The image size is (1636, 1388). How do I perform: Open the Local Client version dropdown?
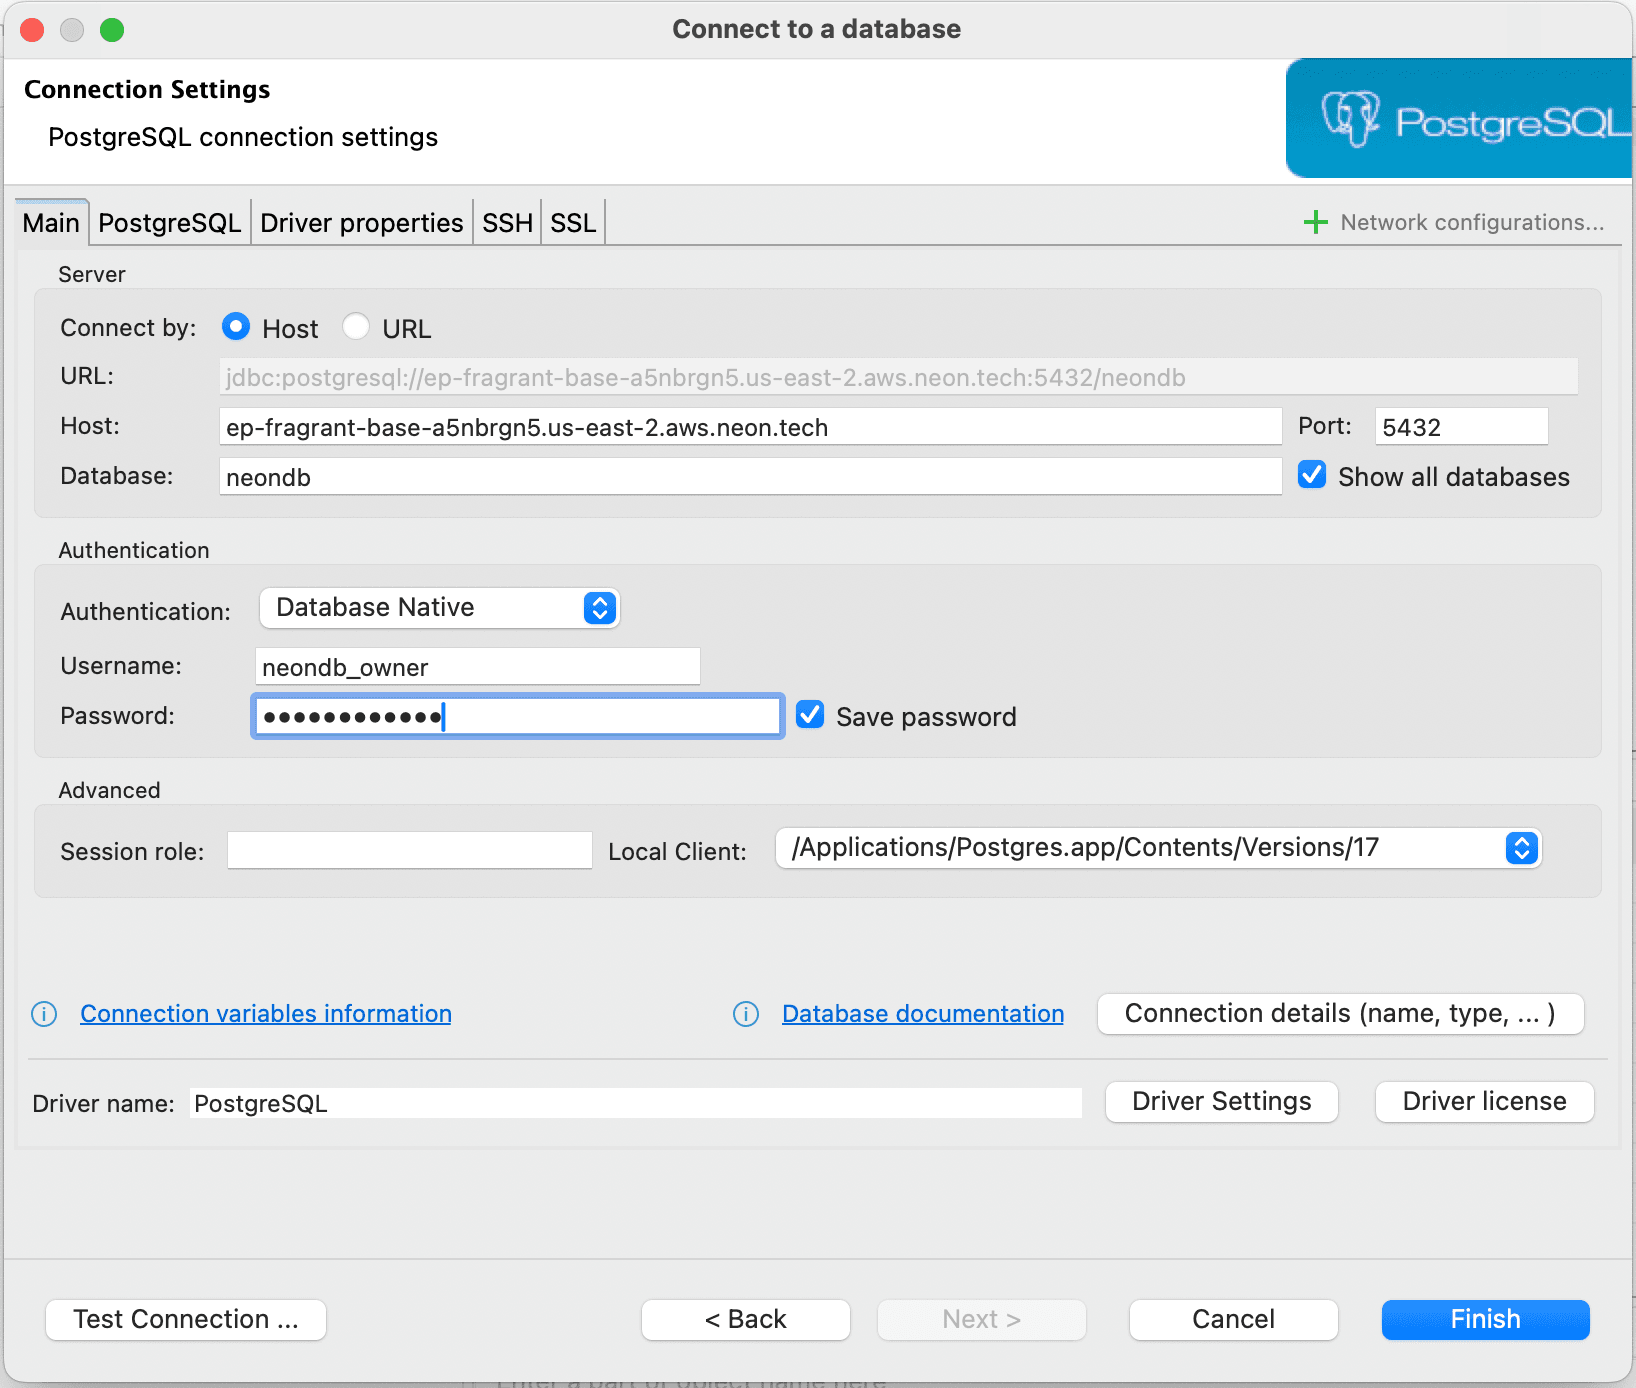[x=1520, y=848]
